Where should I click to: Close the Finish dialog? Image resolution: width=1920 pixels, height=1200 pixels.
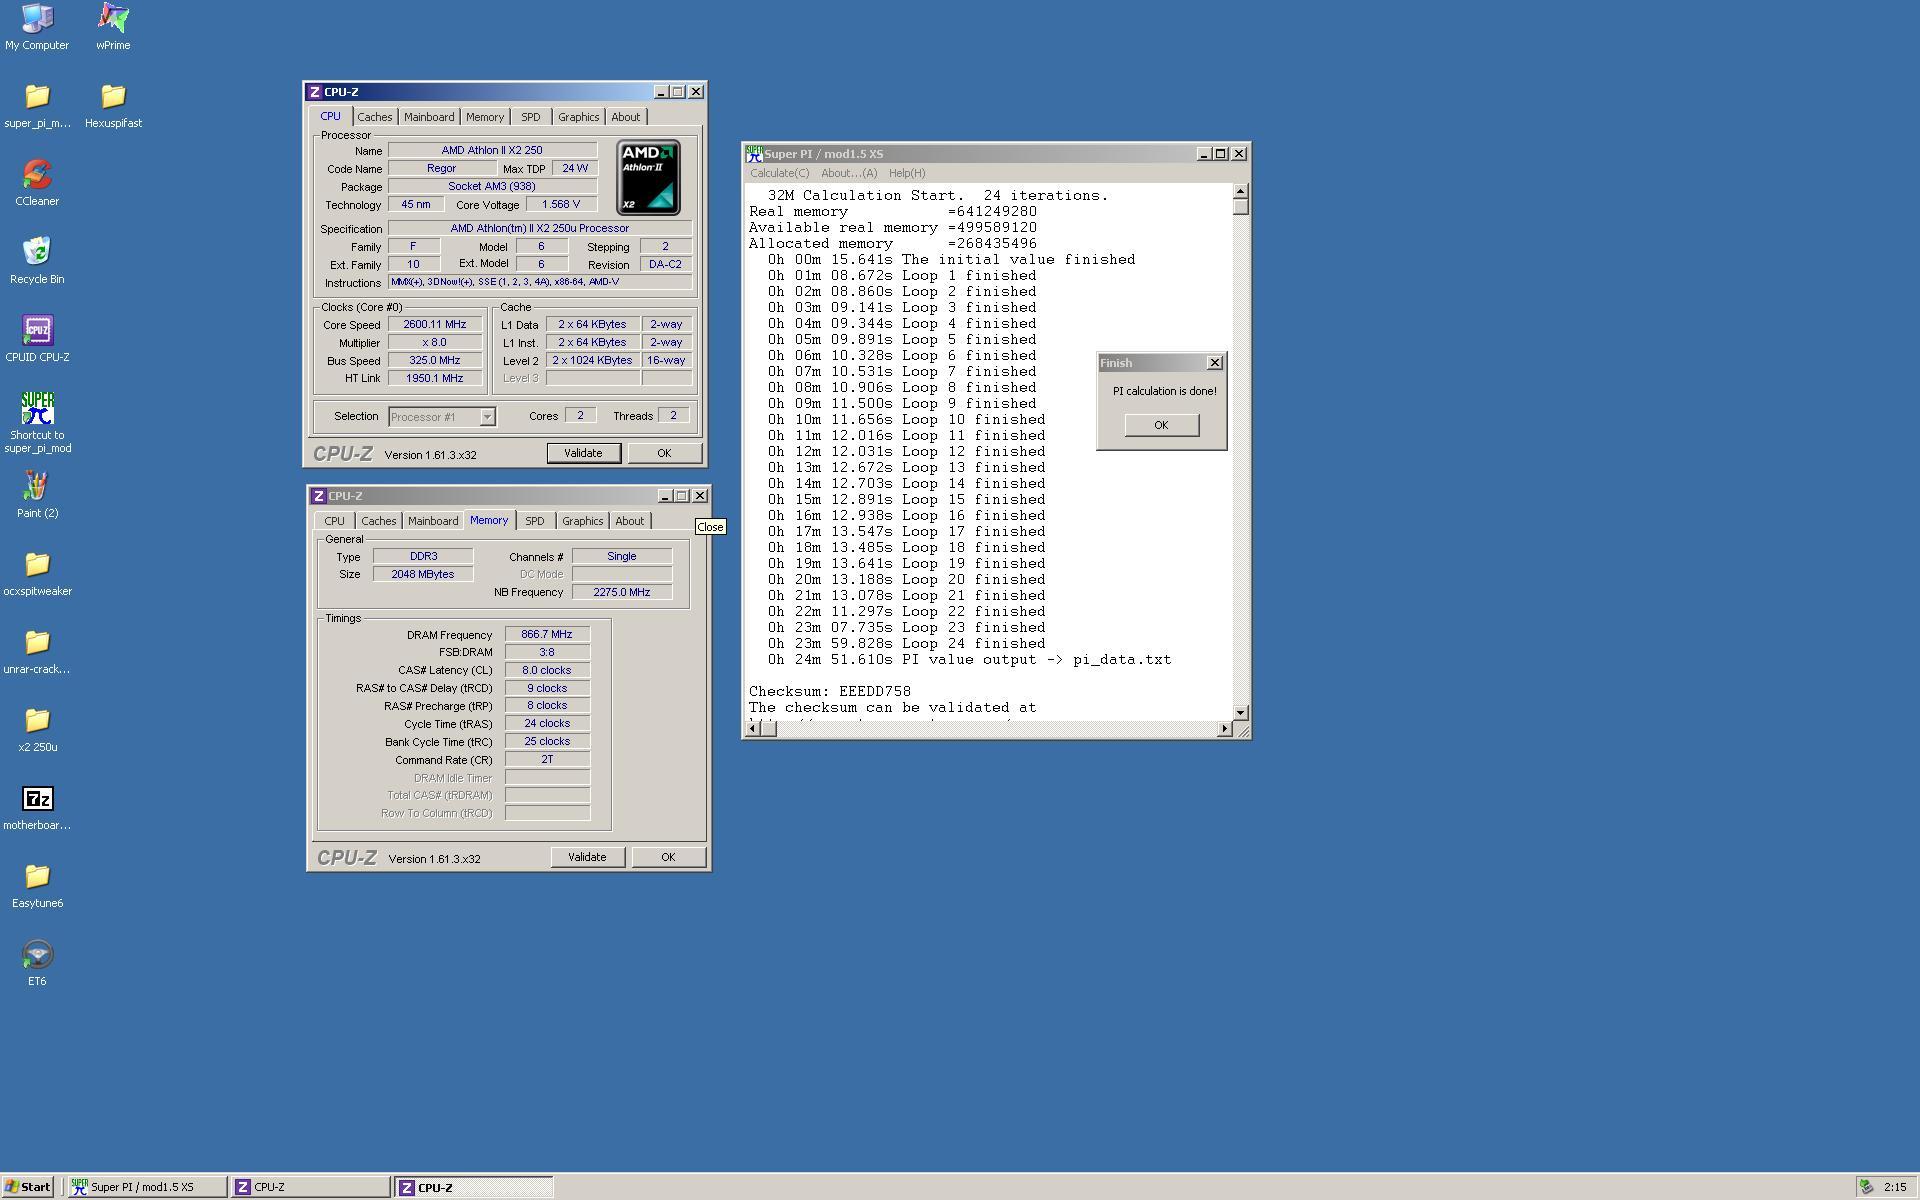click(x=1214, y=363)
